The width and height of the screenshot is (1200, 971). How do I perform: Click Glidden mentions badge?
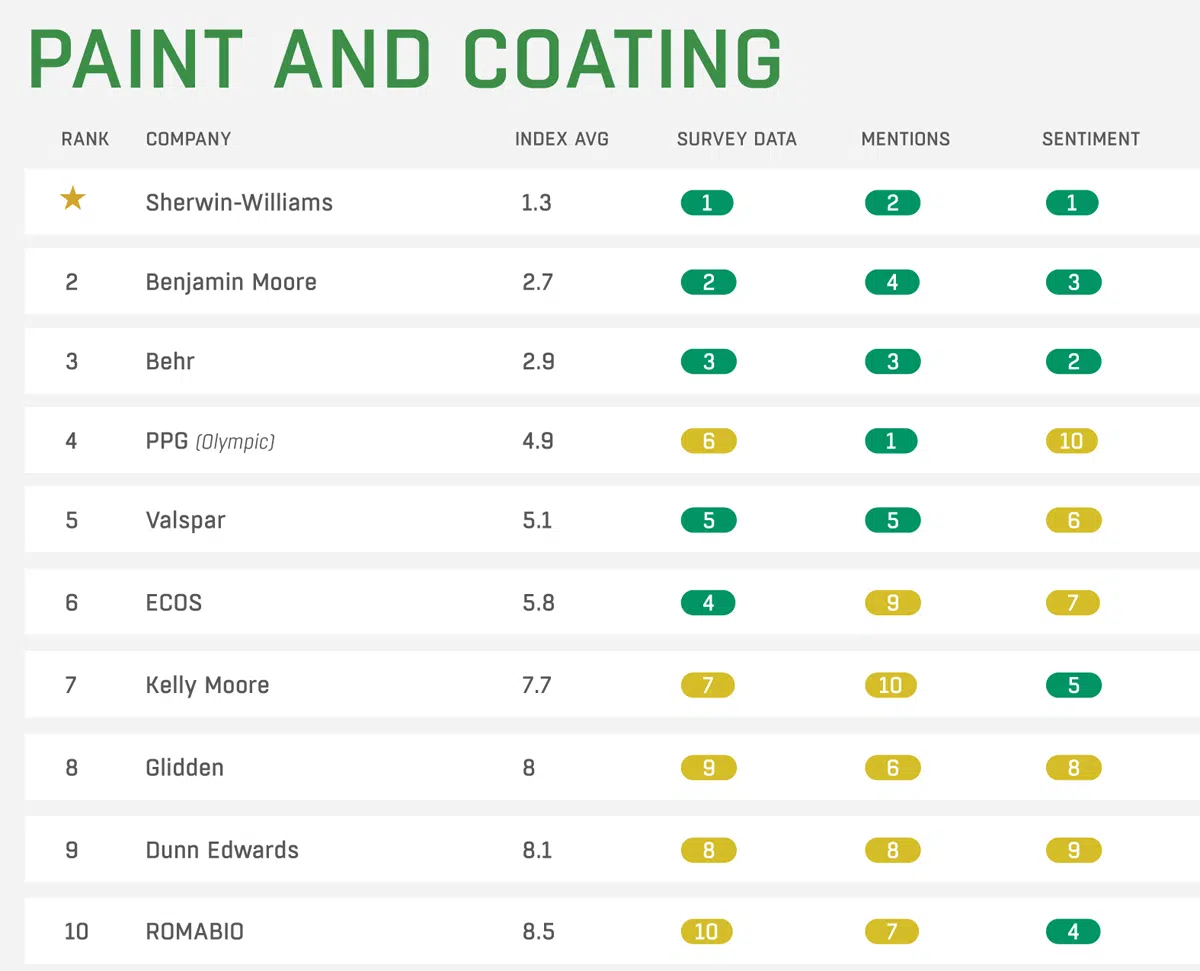click(892, 768)
